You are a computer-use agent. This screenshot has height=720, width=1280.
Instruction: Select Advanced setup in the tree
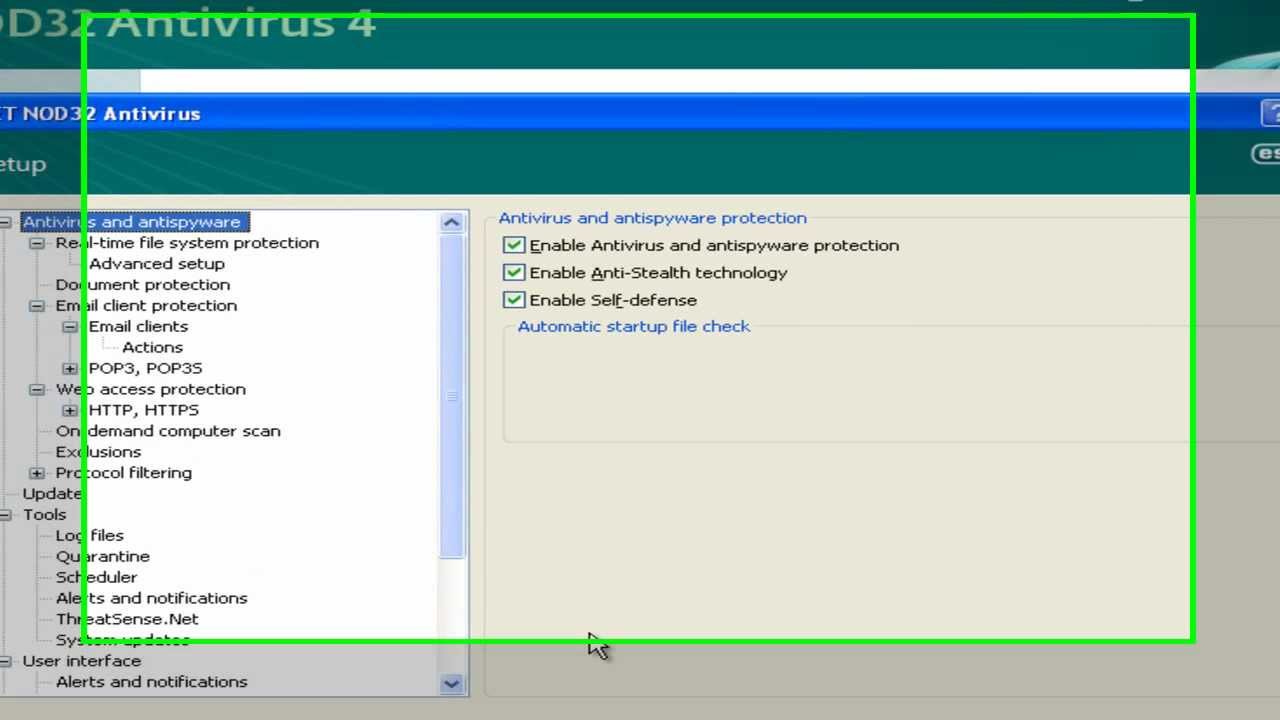pos(157,264)
